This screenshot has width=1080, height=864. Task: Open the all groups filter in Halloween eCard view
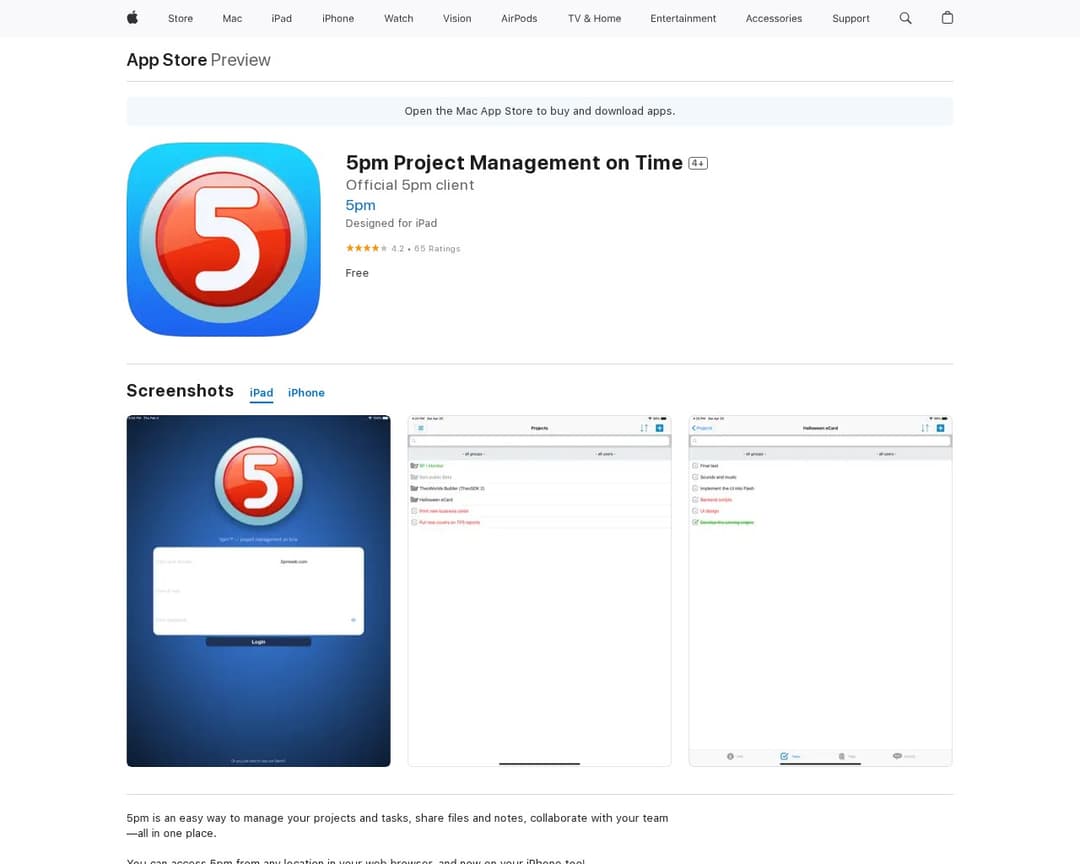(x=755, y=453)
